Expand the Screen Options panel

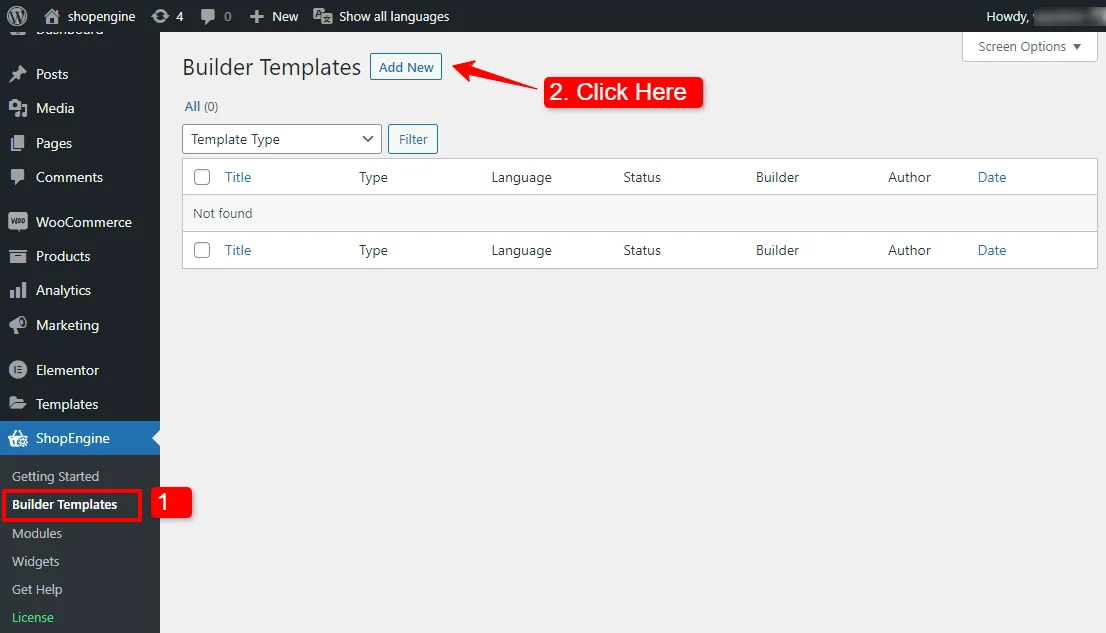coord(1029,47)
